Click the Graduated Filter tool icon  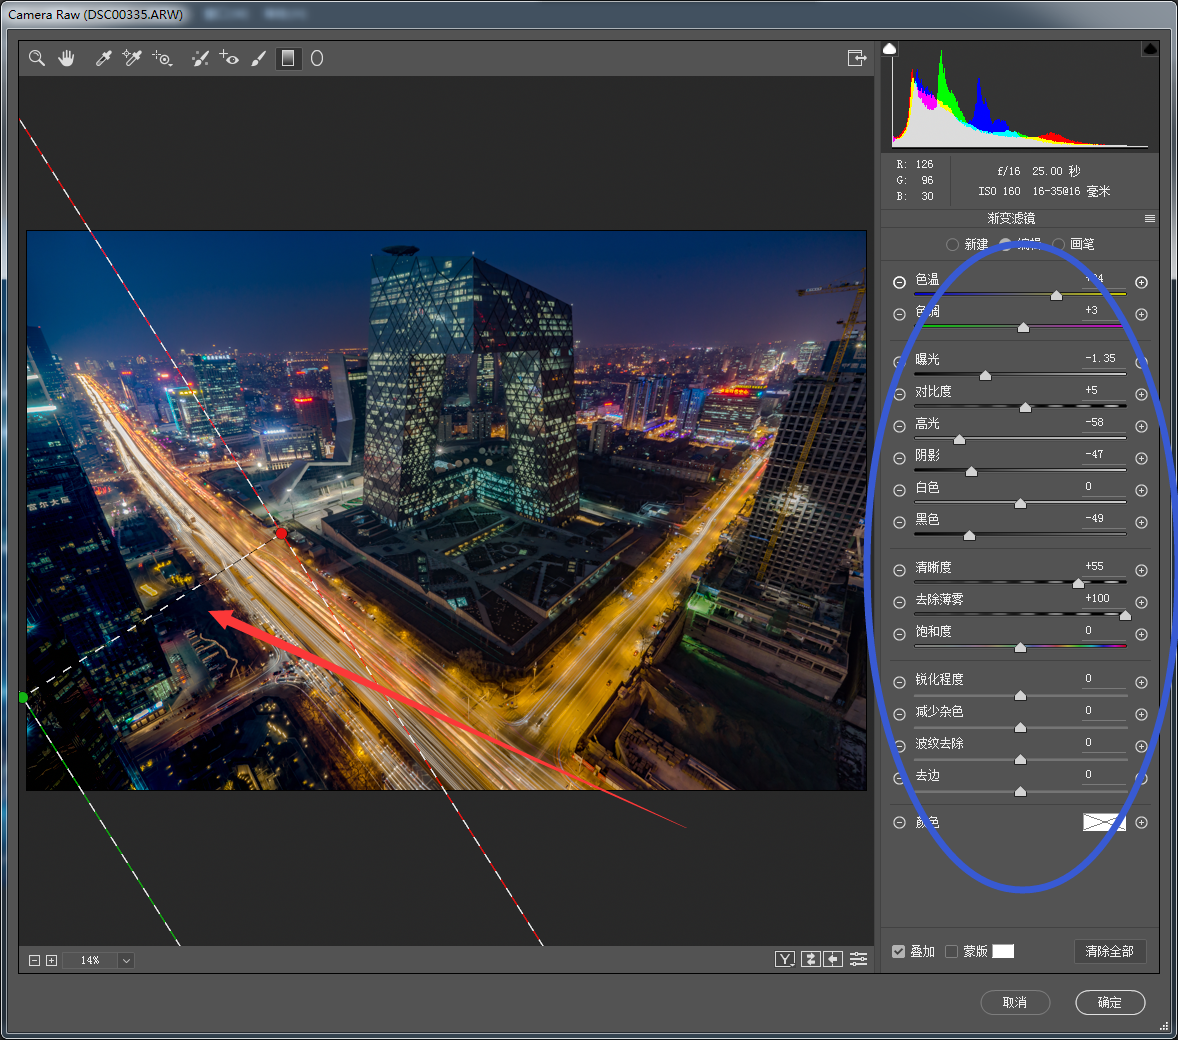click(x=288, y=58)
